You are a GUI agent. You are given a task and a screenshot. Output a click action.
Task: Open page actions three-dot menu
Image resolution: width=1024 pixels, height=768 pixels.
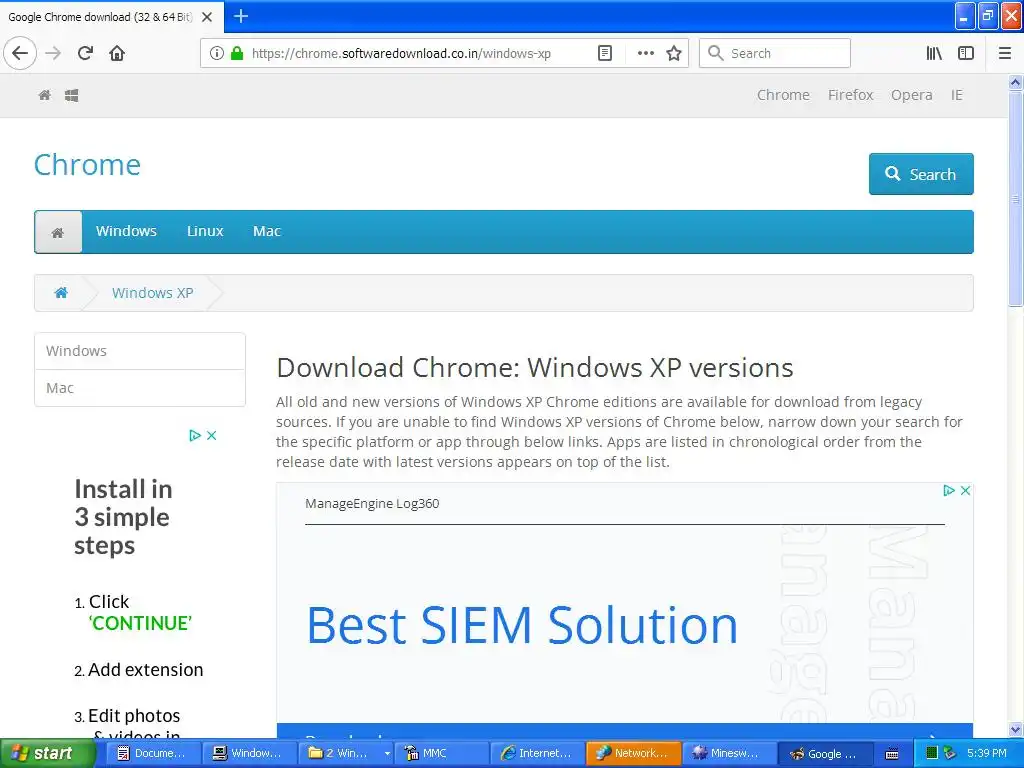coord(645,54)
